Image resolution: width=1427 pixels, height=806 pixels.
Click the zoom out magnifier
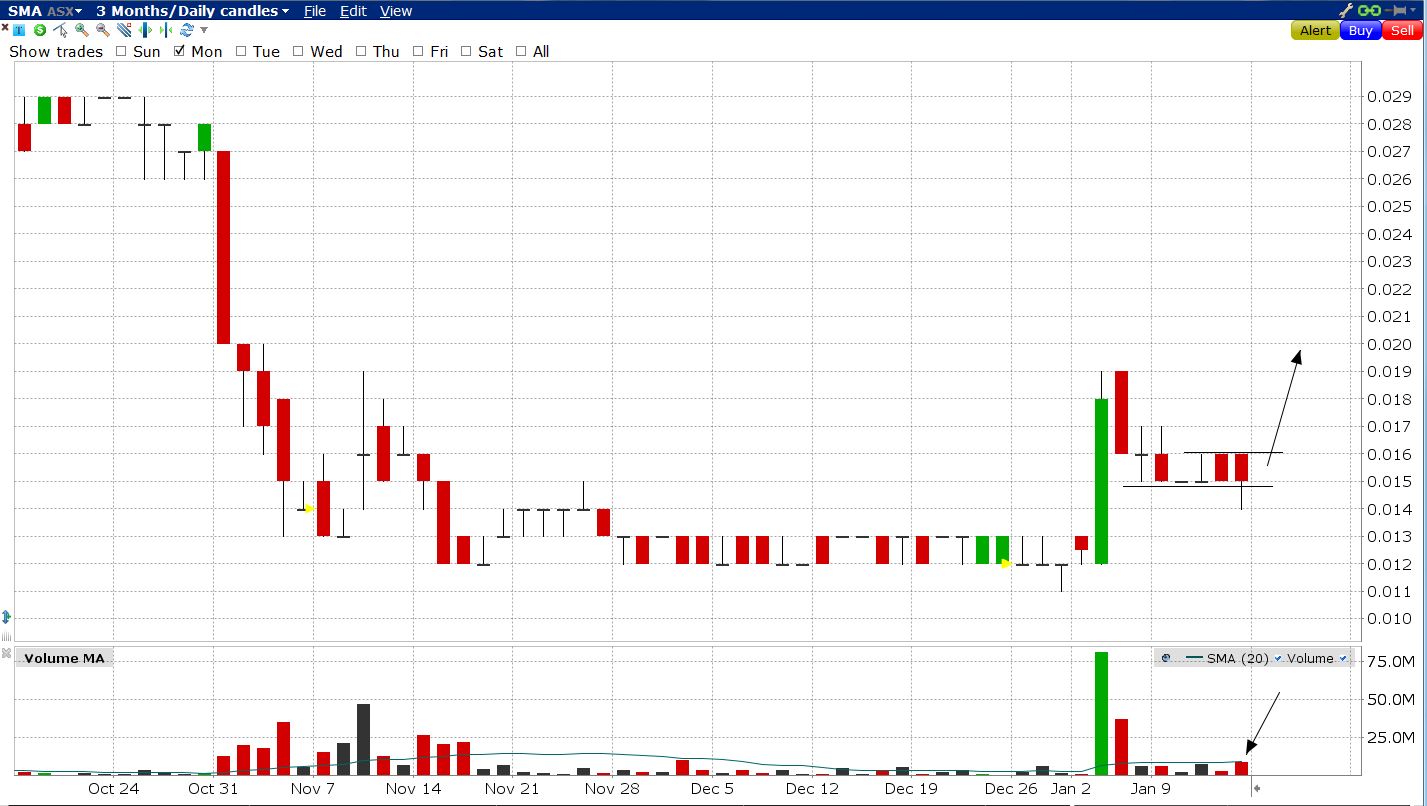tap(103, 30)
